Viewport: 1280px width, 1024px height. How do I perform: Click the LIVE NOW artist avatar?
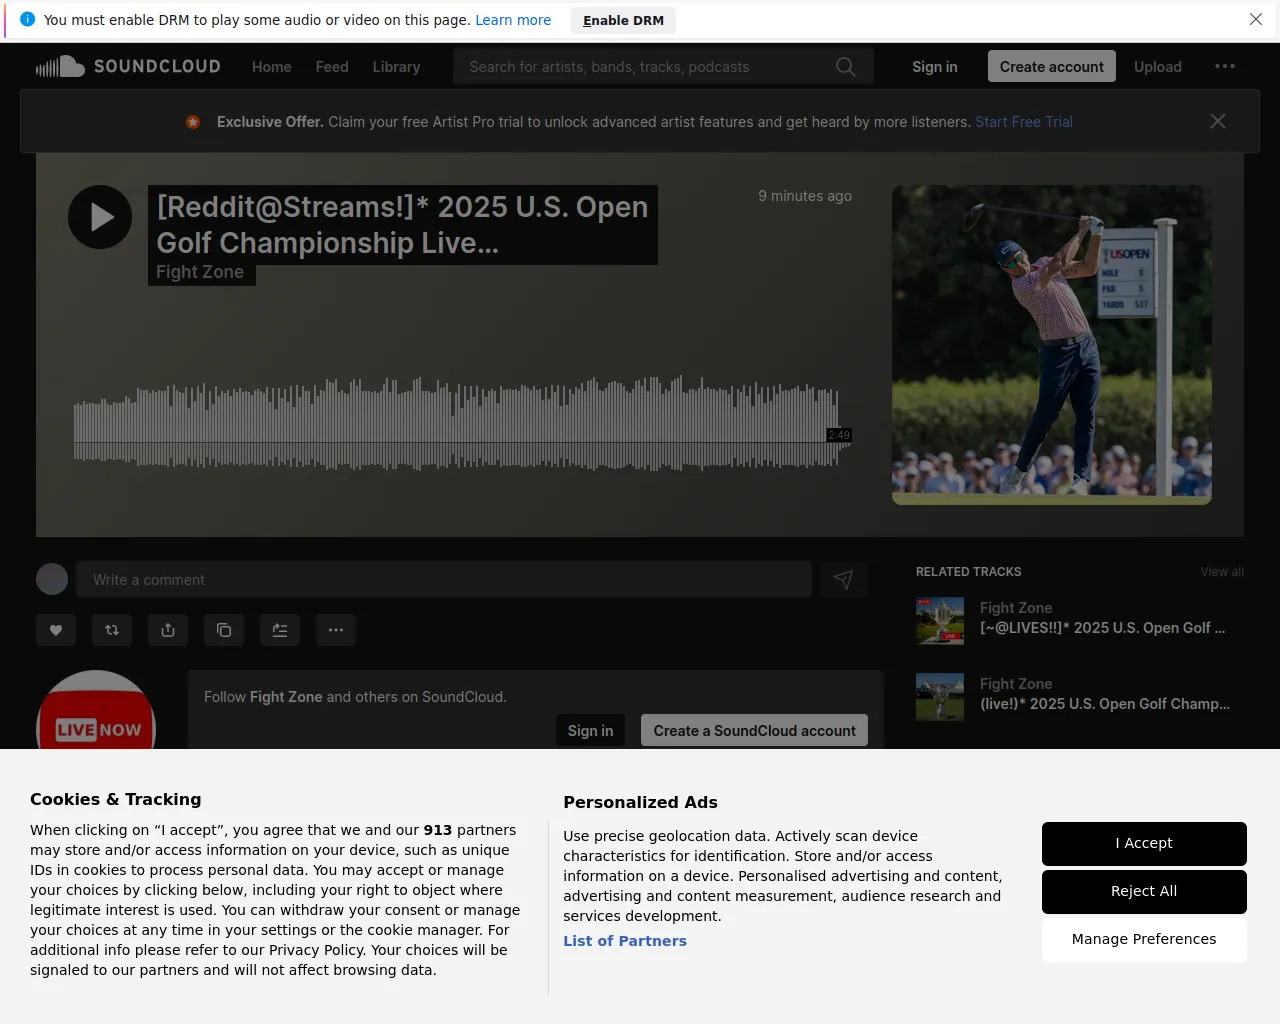96,712
